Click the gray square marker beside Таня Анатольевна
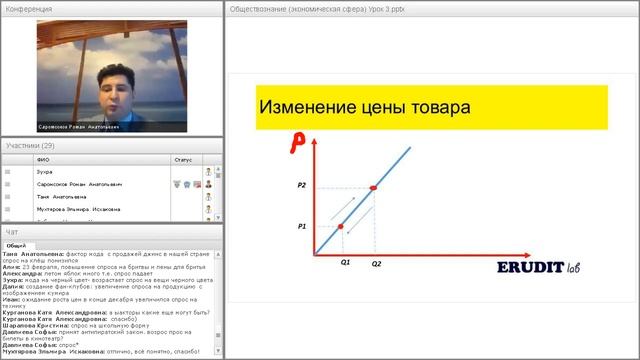640x360 pixels. coord(7,197)
